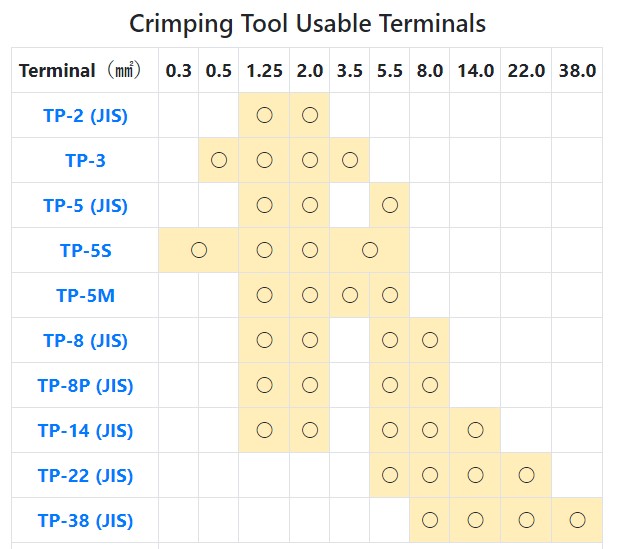Click the TP-3 row circle under 0.5
This screenshot has height=549, width=637.
218,160
